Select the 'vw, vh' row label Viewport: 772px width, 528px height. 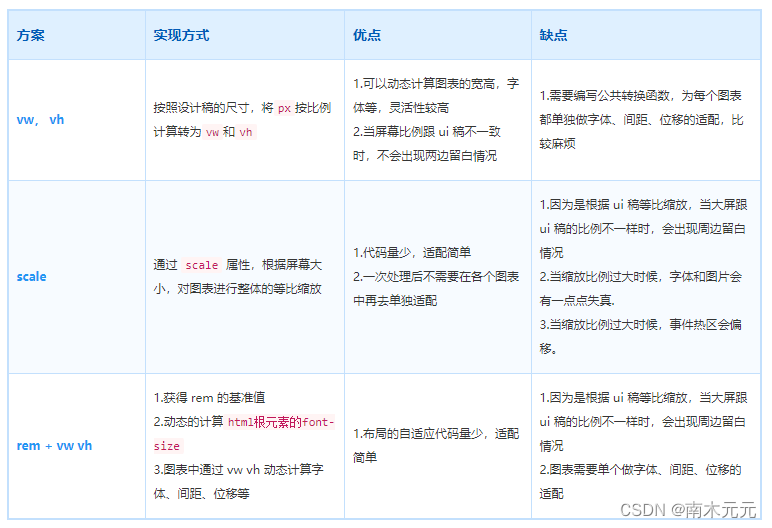tap(40, 120)
